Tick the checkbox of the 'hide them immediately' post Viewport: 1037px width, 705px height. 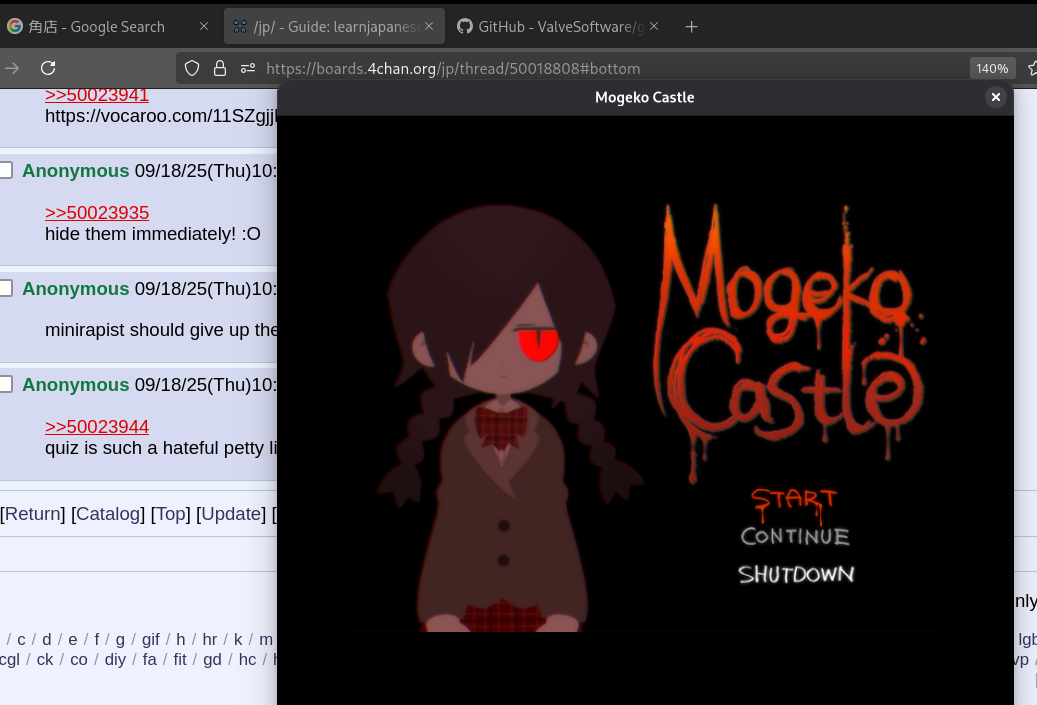click(5, 171)
